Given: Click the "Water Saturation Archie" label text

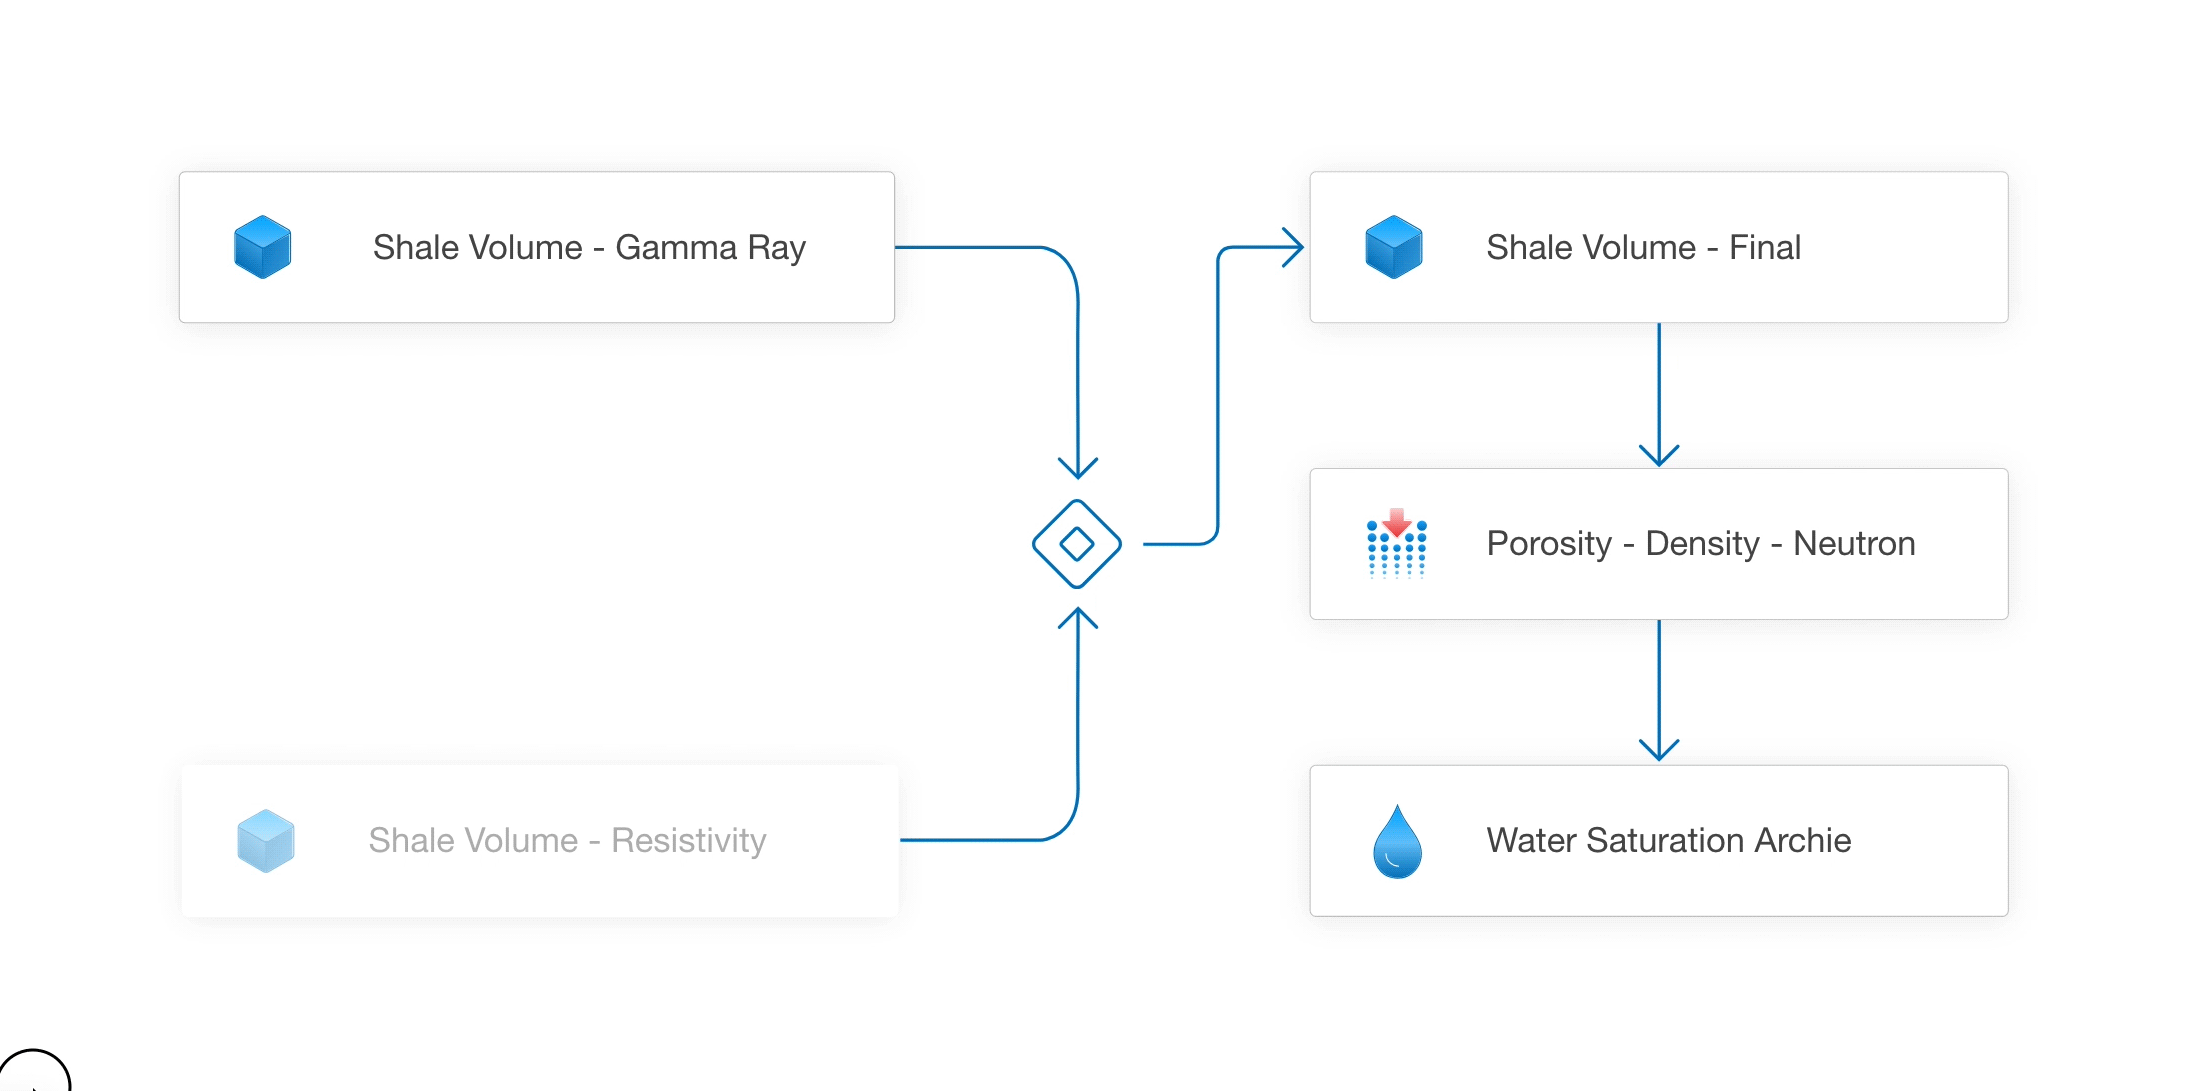Looking at the screenshot, I should tap(1668, 840).
